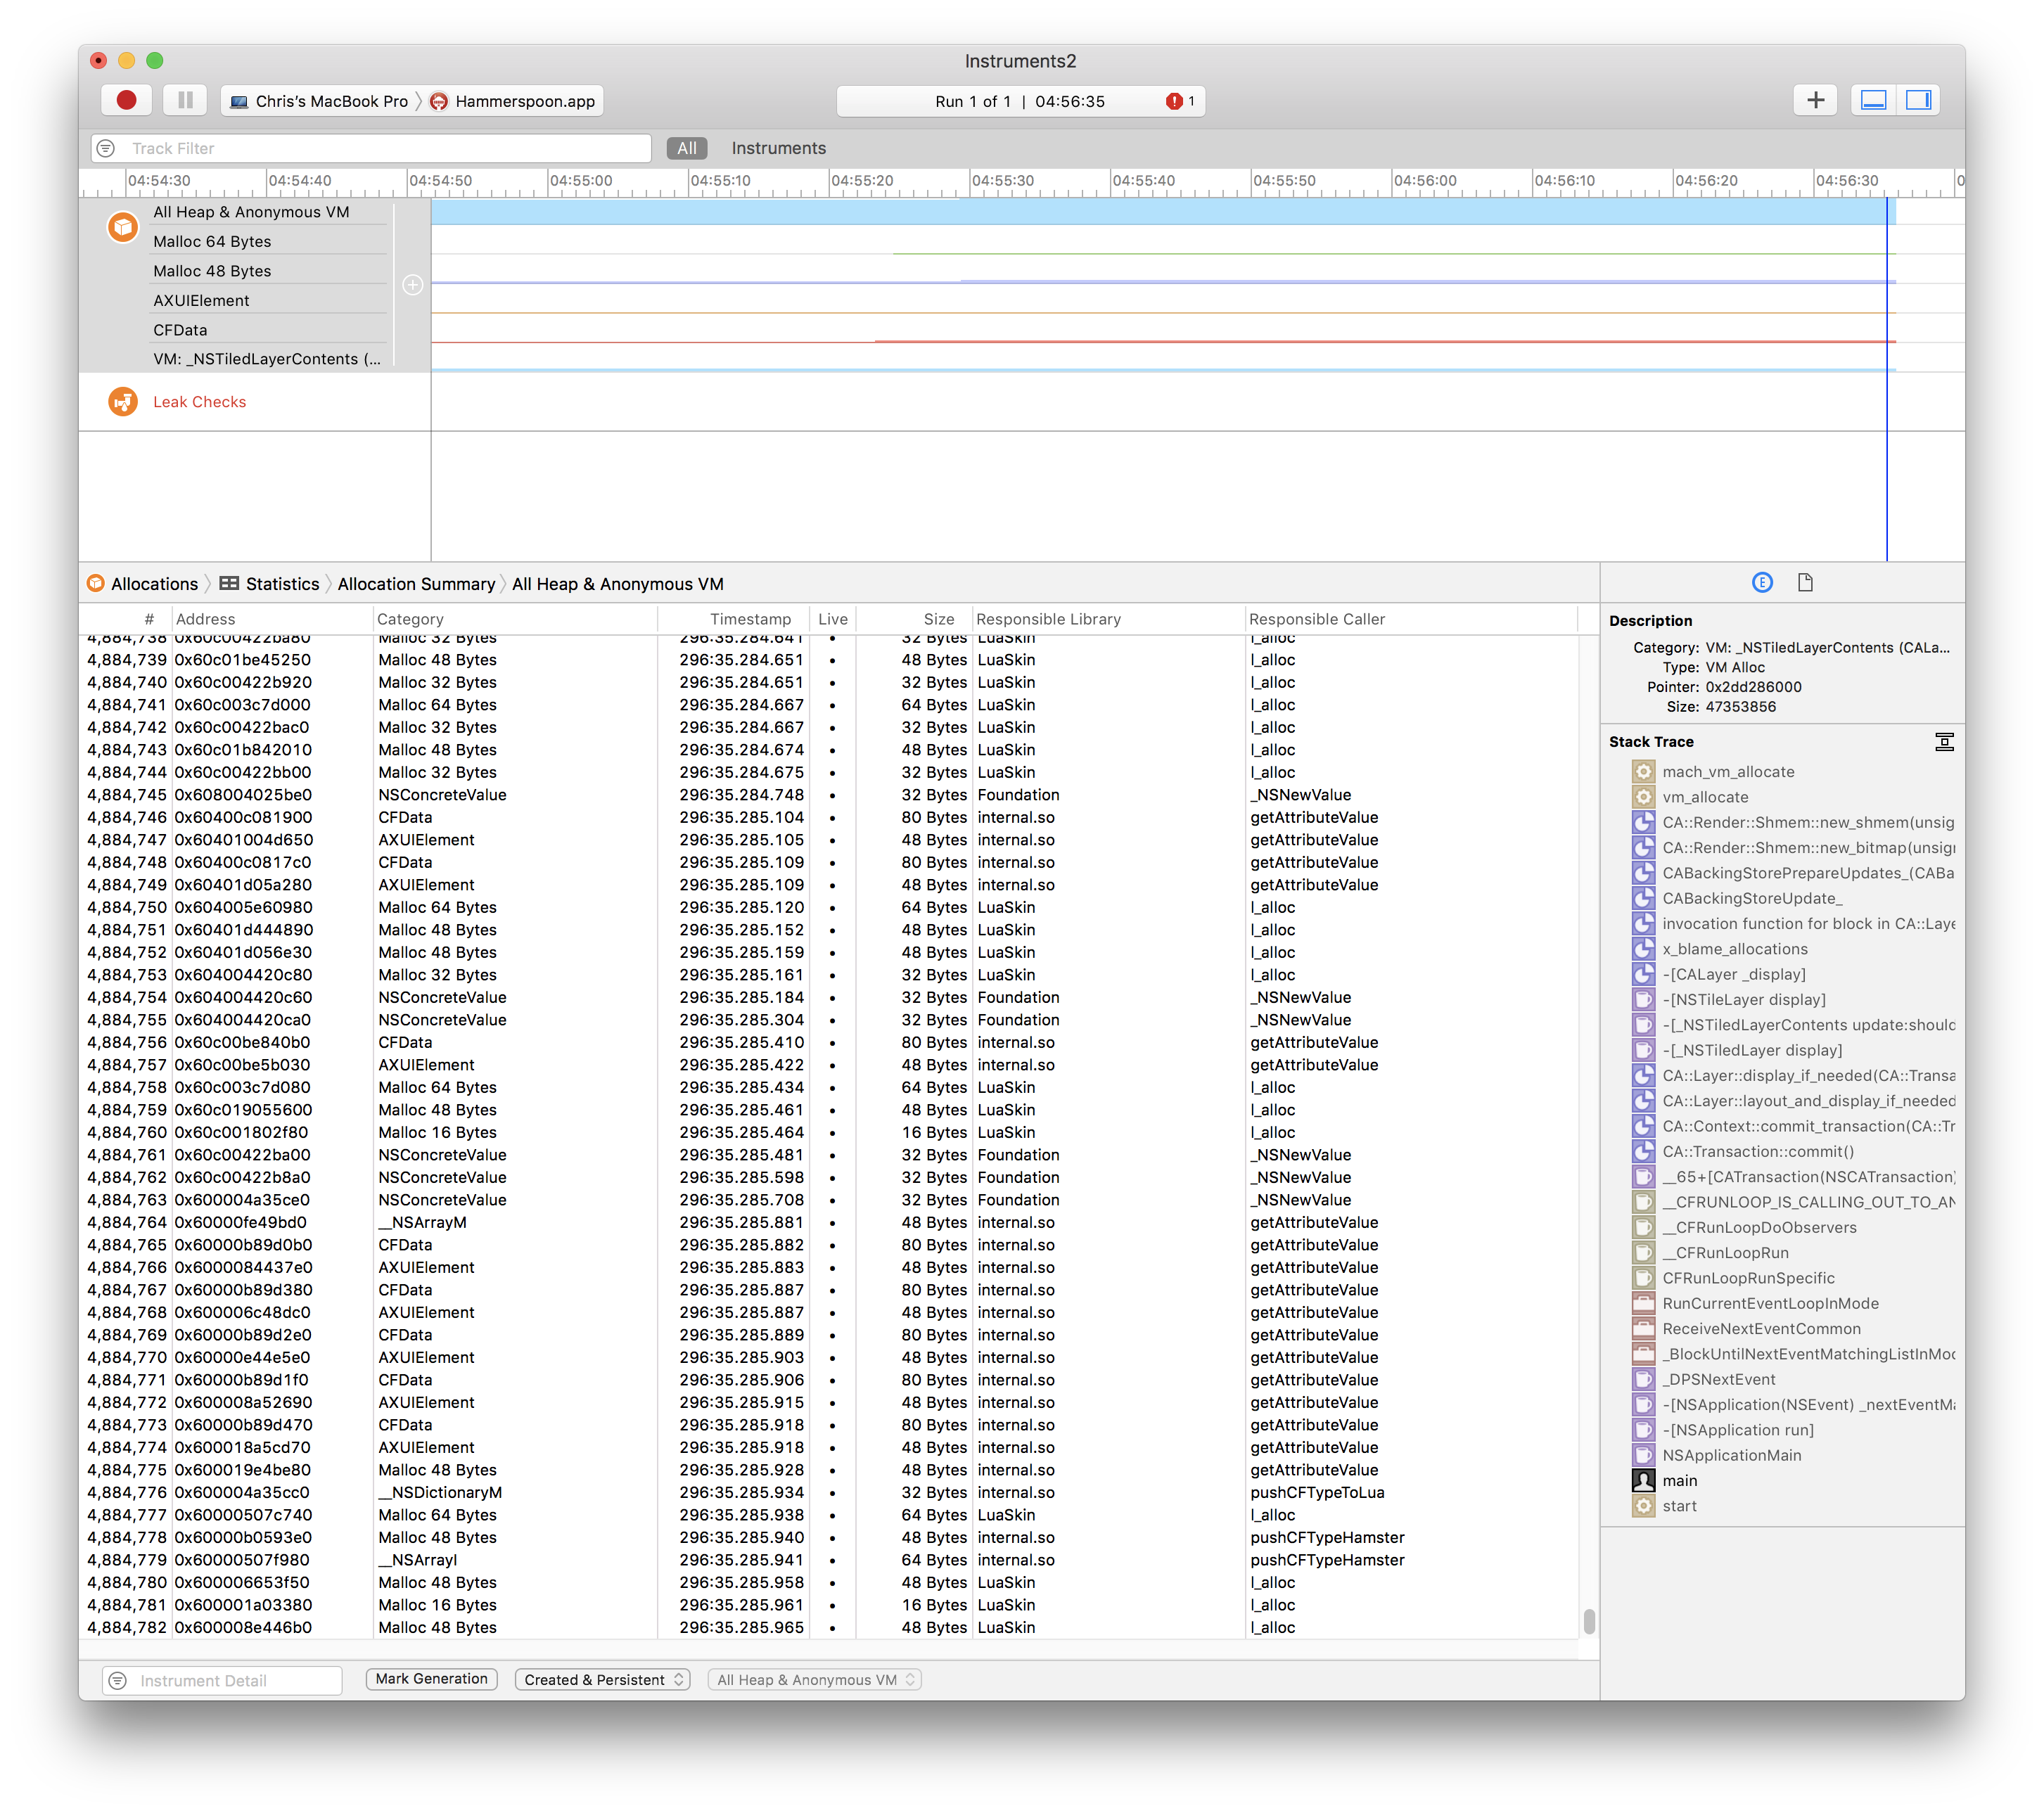
Task: Switch filter segment from All to Instruments
Action: point(779,147)
